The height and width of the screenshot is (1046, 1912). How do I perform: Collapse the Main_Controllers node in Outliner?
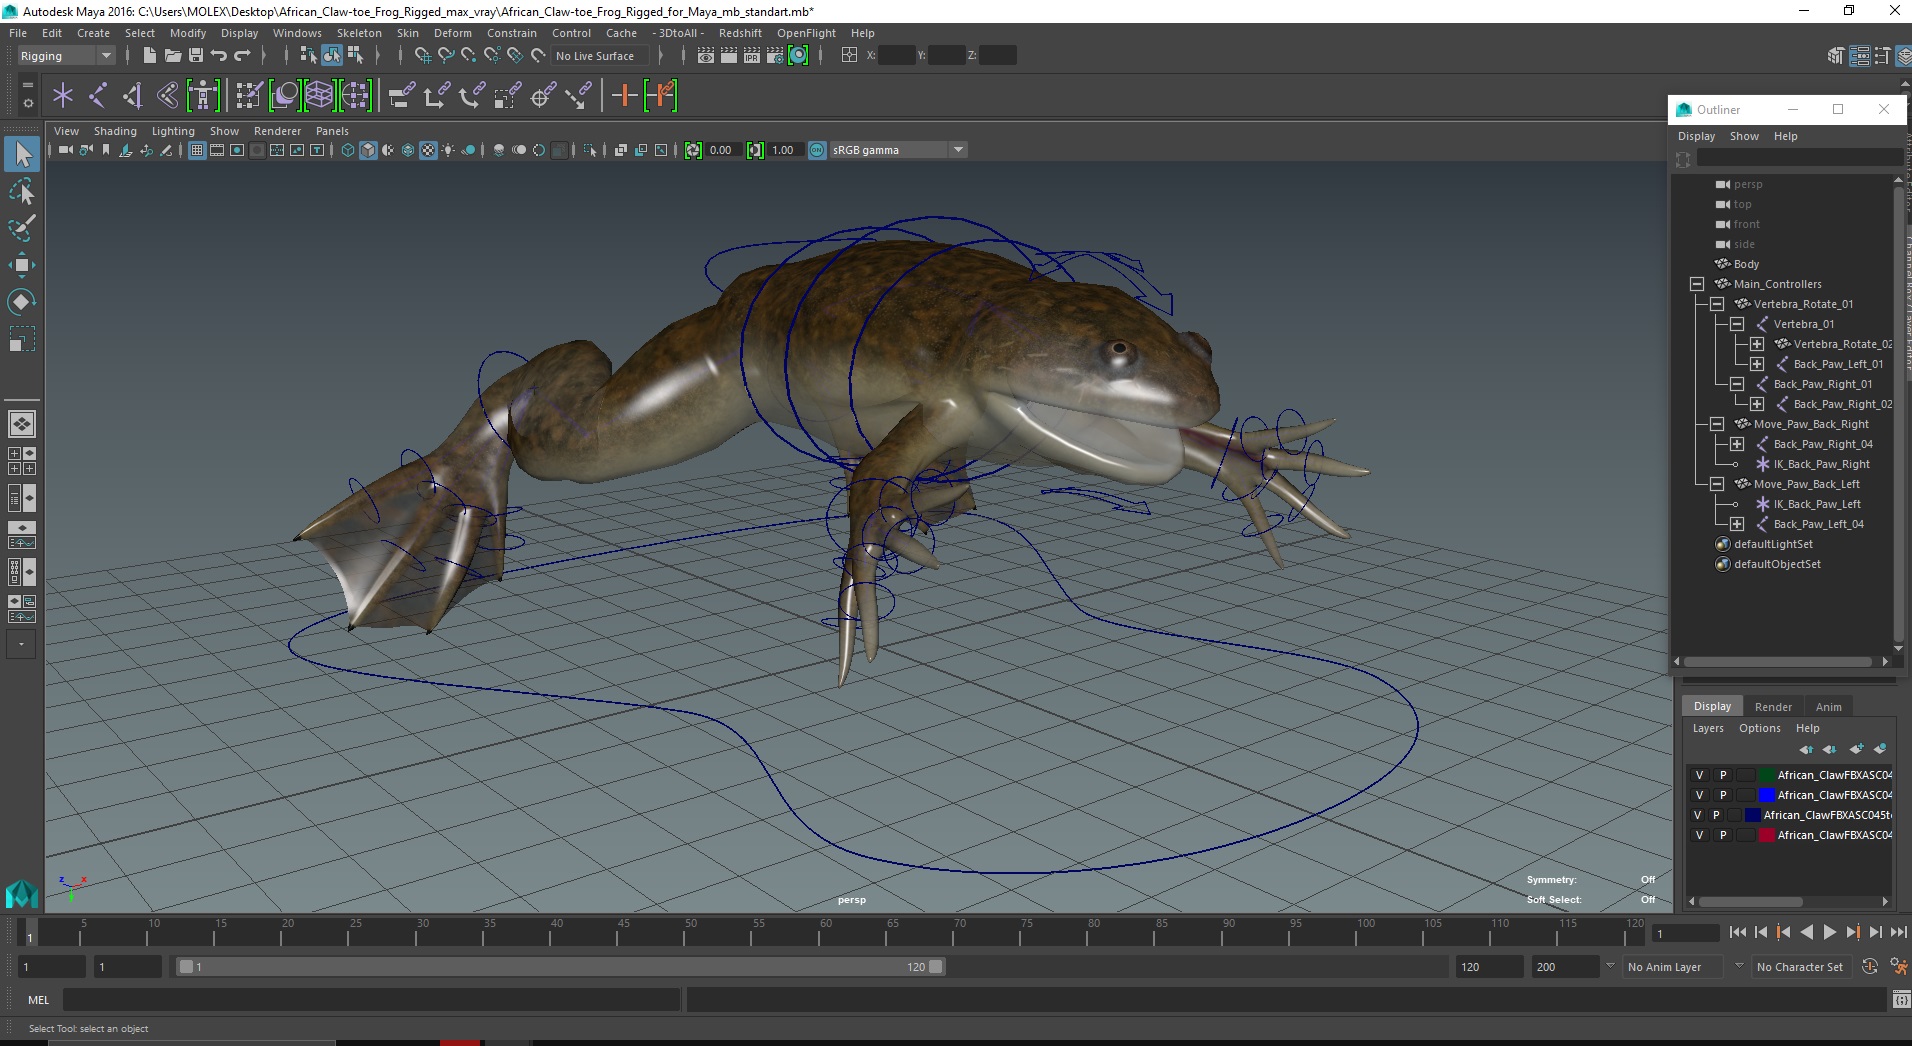click(x=1697, y=284)
